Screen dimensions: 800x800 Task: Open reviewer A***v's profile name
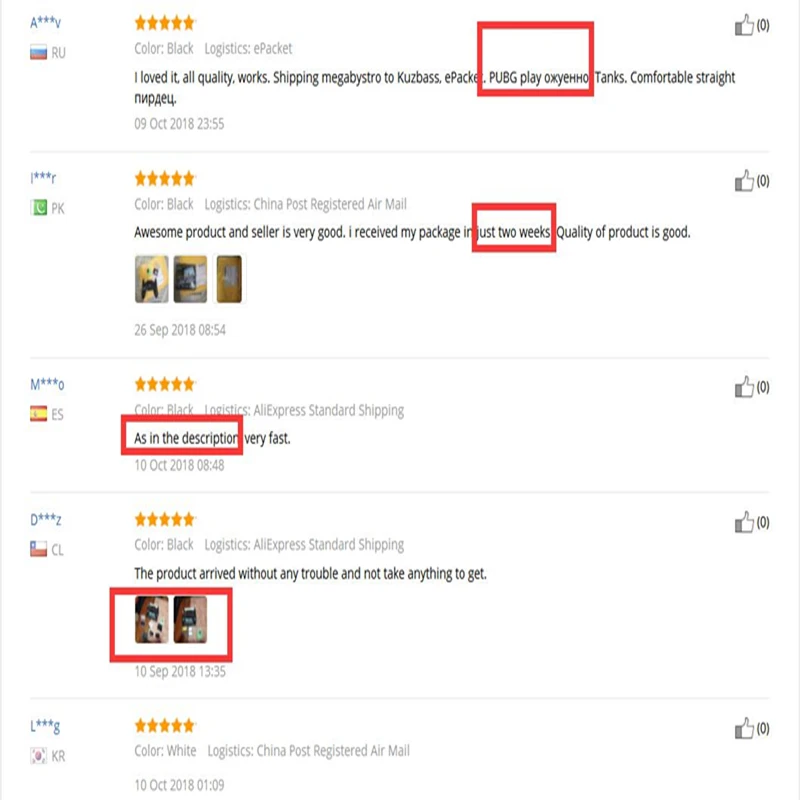pyautogui.click(x=45, y=22)
